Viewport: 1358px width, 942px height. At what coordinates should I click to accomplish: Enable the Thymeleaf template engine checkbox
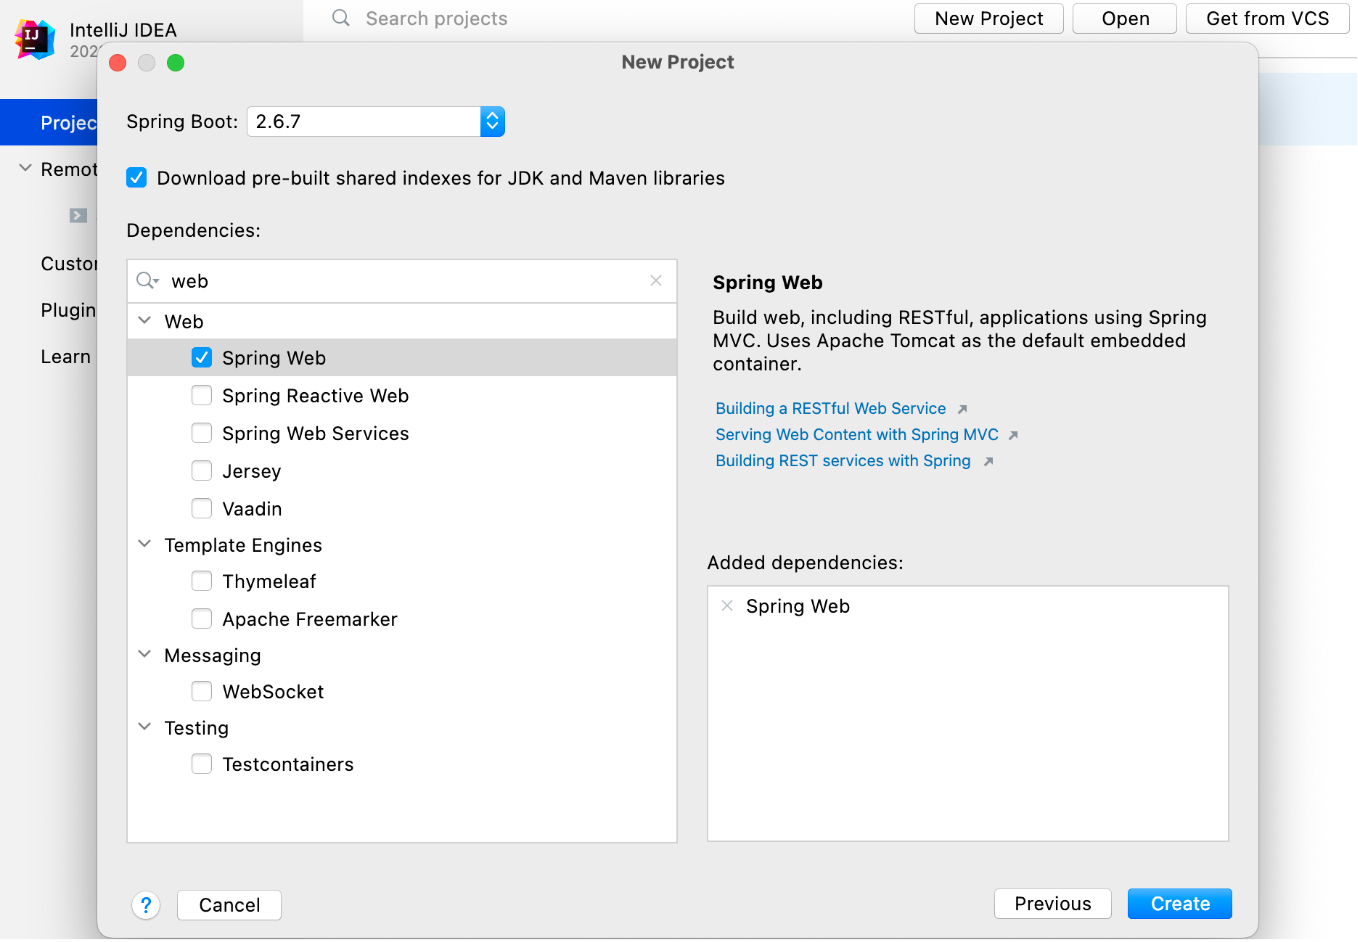(202, 581)
